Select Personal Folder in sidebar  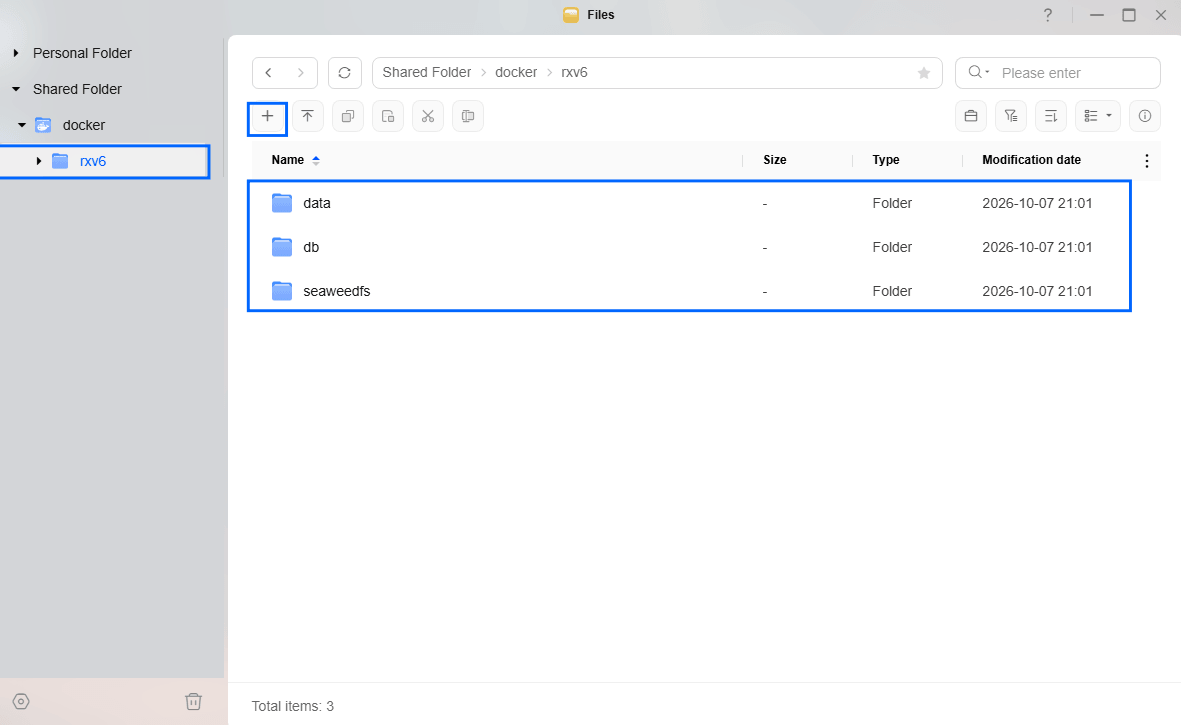[82, 53]
